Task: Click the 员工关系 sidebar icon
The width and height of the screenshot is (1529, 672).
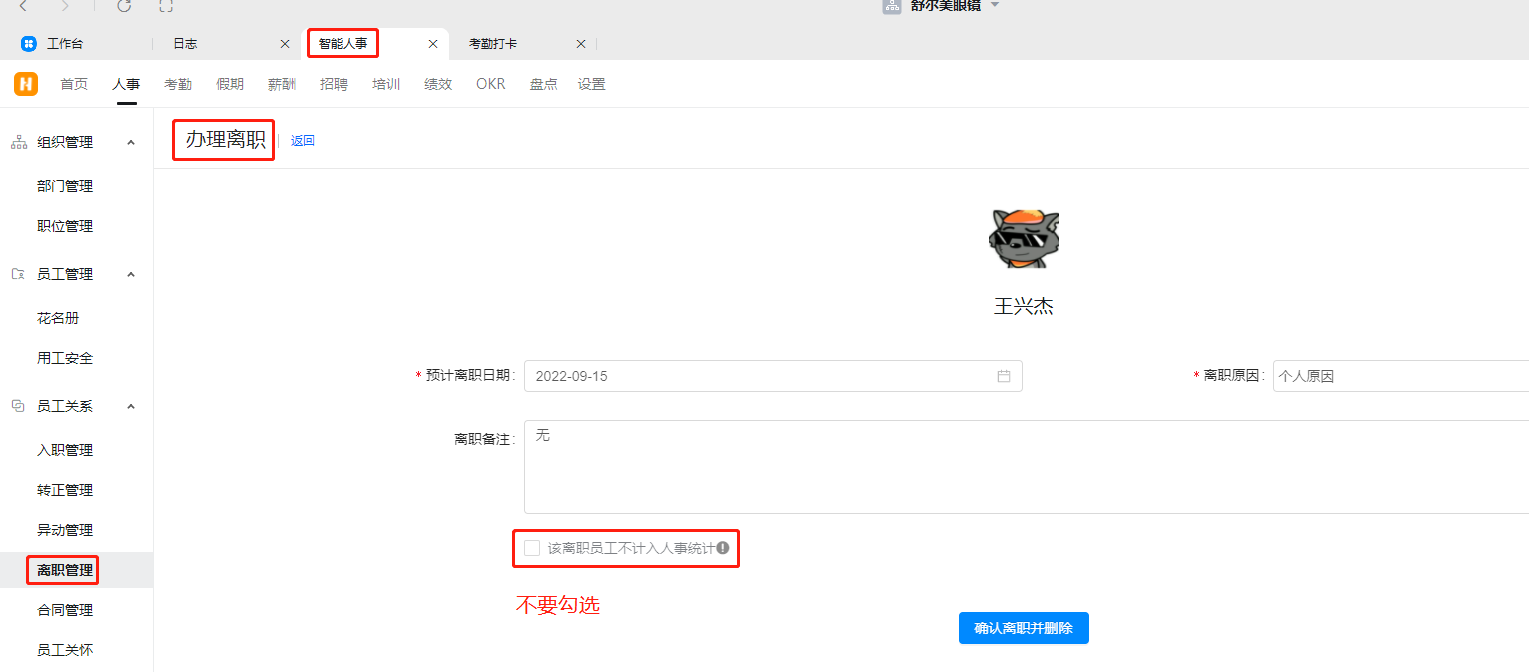Action: 18,406
